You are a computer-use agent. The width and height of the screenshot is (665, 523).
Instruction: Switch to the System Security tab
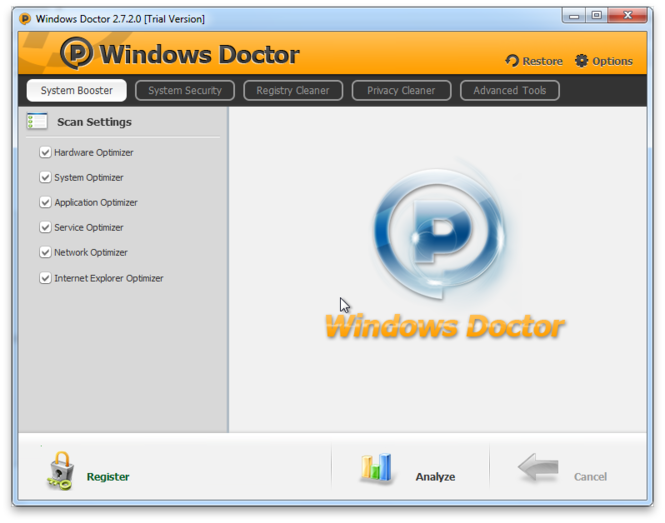point(185,90)
